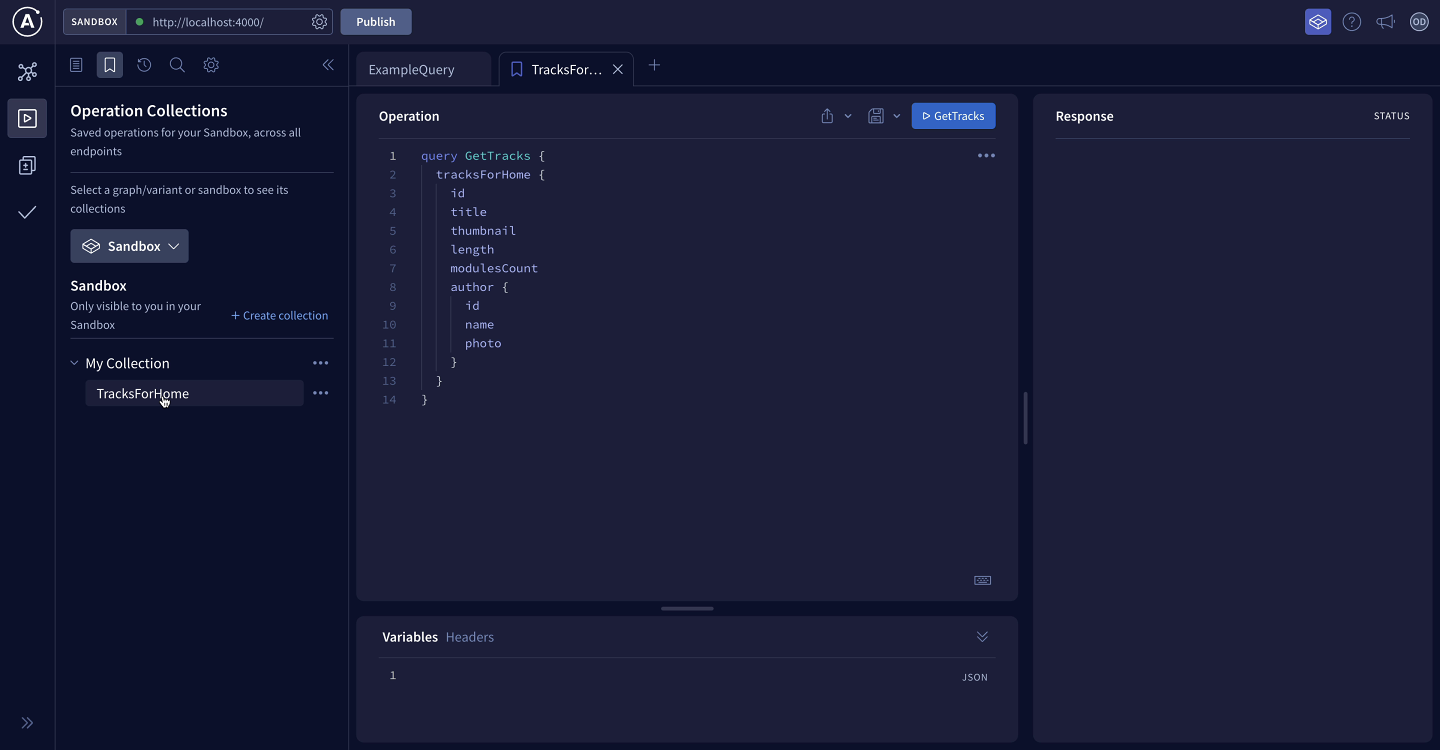The image size is (1440, 750).
Task: Click Create collection link
Action: pos(279,316)
